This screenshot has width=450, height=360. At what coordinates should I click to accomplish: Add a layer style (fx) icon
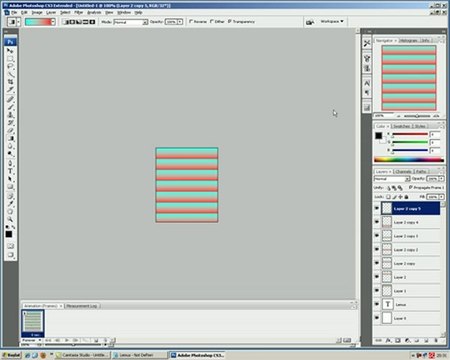click(388, 340)
